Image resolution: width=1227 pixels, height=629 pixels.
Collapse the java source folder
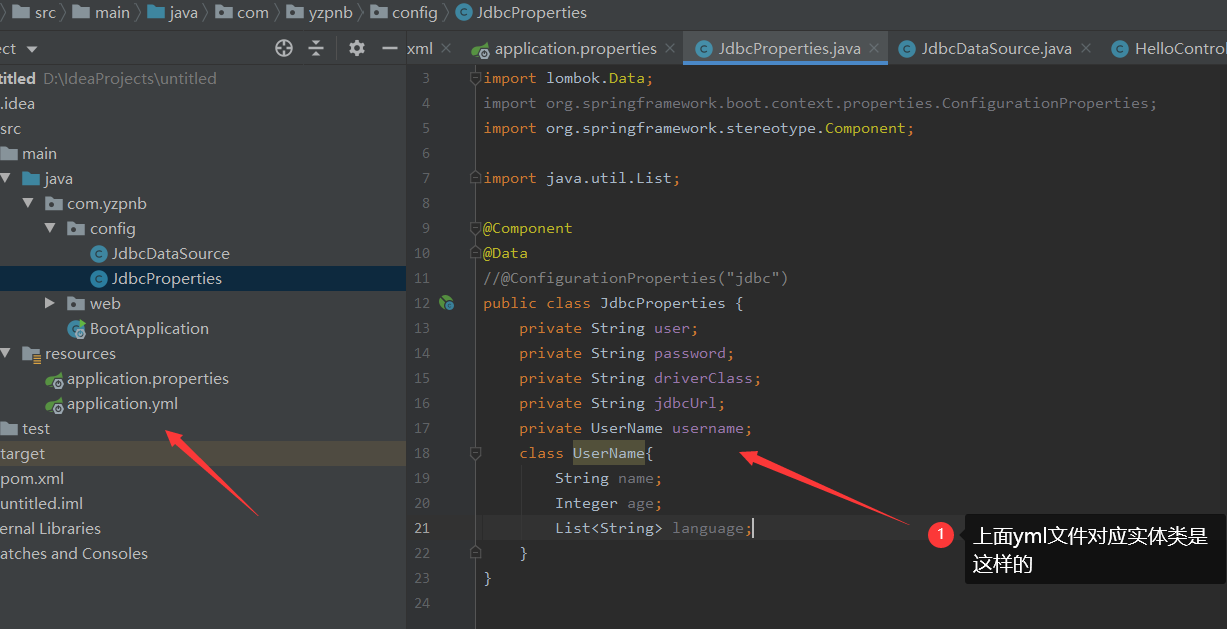(x=7, y=178)
